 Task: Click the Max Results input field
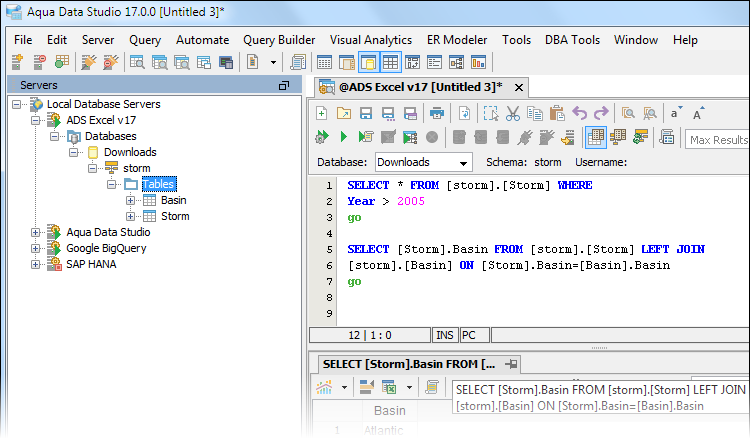point(717,140)
